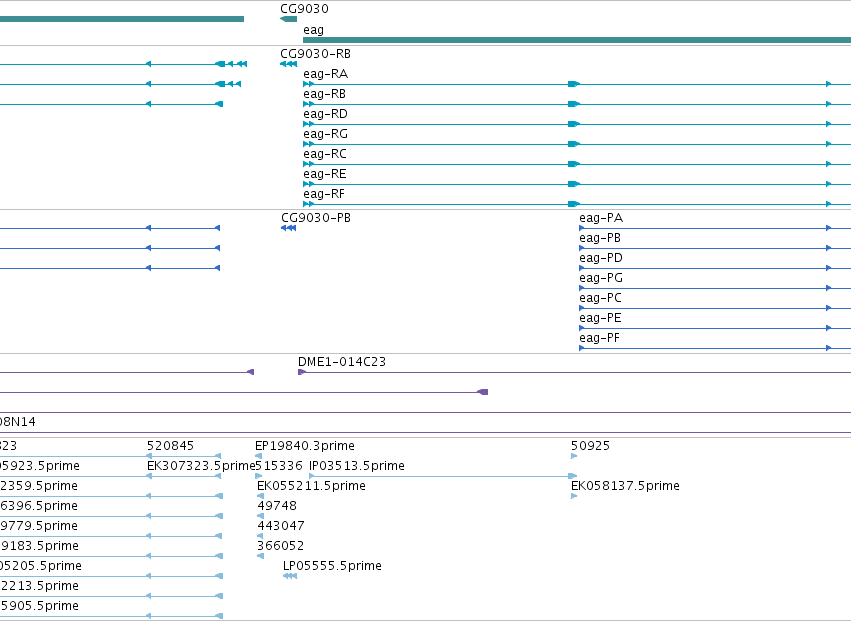Select the LP05555.5prime EST label
This screenshot has height=621, width=851.
(x=332, y=566)
